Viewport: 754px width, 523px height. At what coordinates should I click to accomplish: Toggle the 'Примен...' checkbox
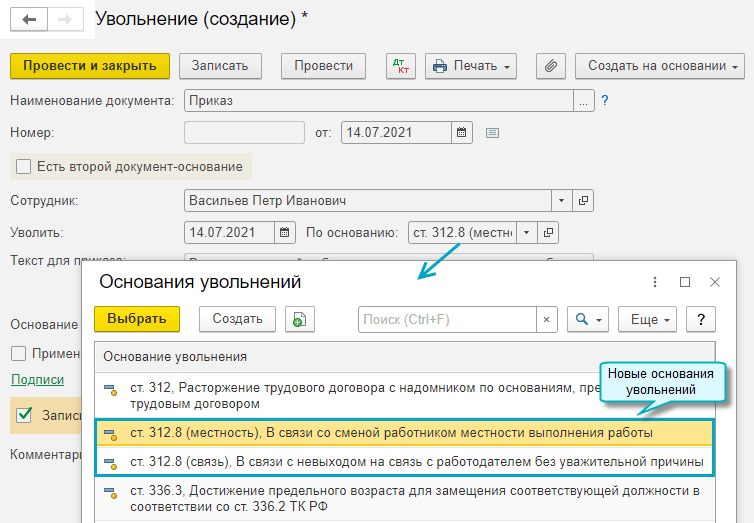pyautogui.click(x=18, y=354)
